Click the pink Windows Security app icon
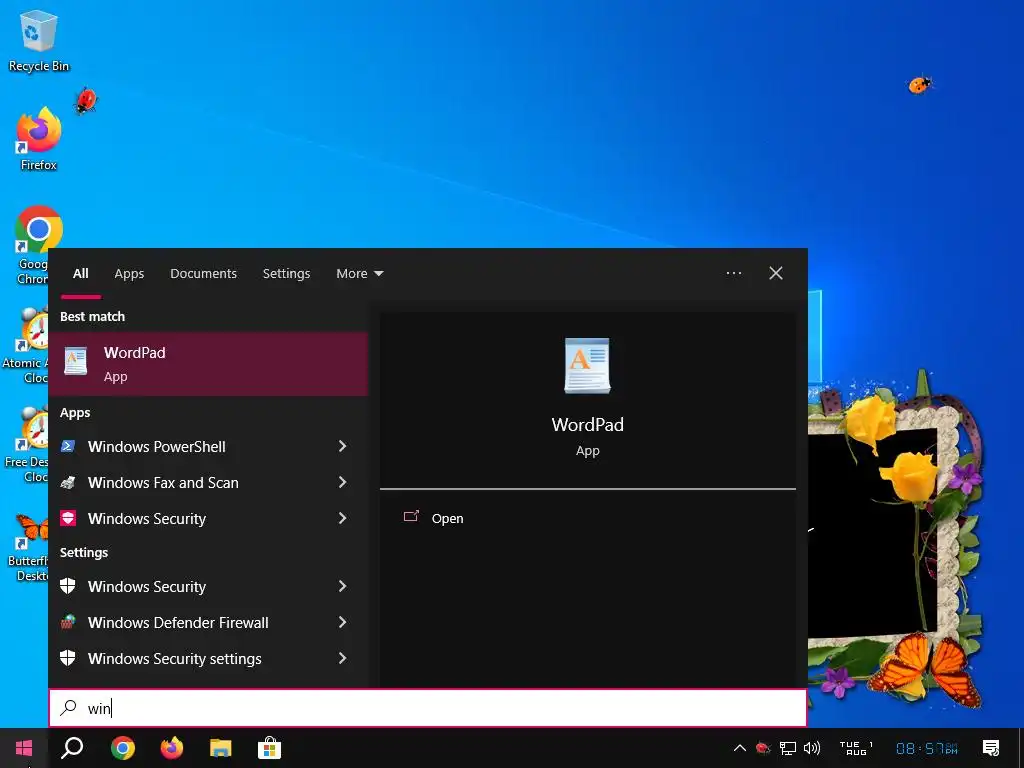Viewport: 1024px width, 768px height. point(68,519)
